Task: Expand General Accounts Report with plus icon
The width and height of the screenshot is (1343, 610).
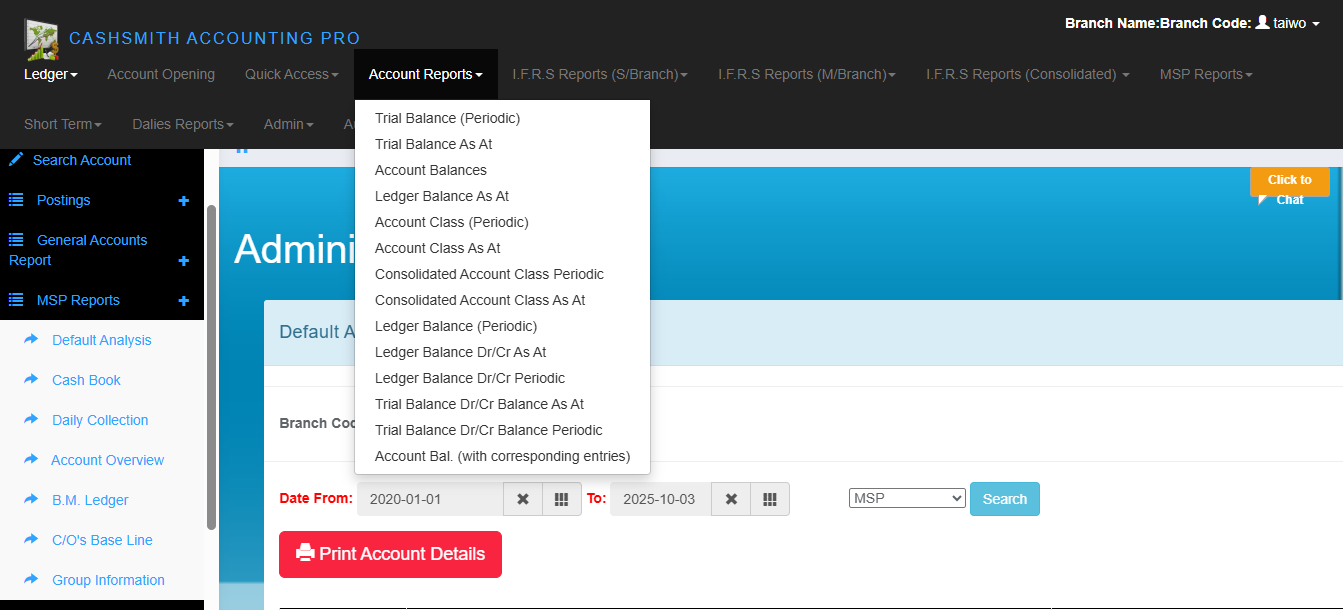Action: tap(183, 261)
